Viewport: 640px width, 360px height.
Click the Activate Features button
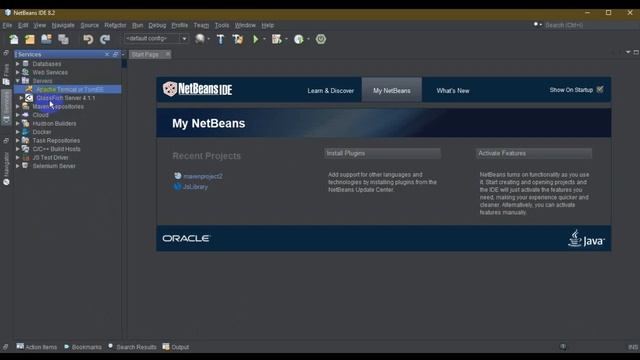(x=534, y=153)
